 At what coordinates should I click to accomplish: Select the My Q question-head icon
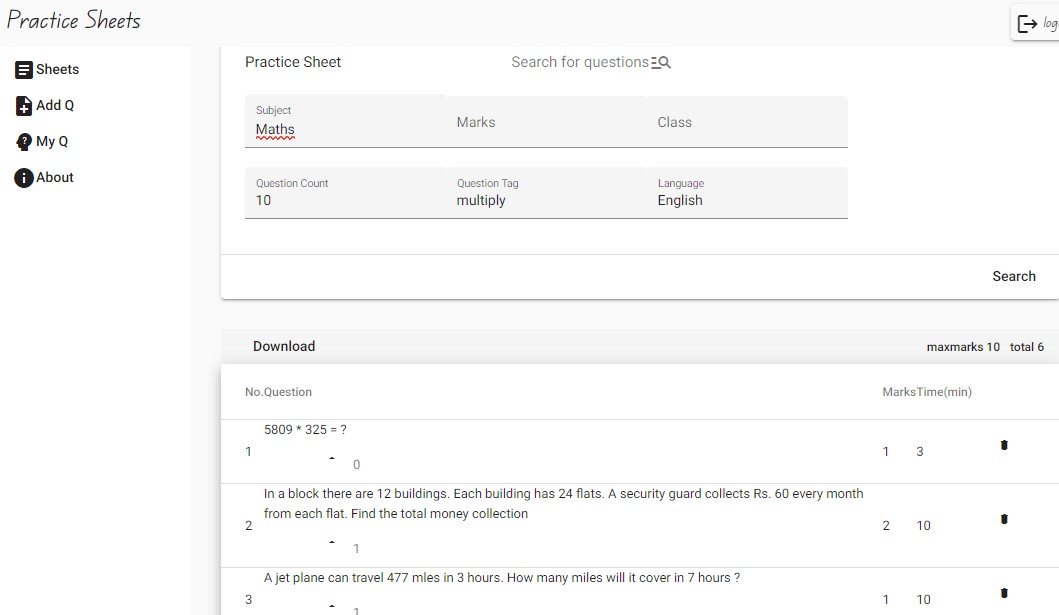tap(24, 142)
